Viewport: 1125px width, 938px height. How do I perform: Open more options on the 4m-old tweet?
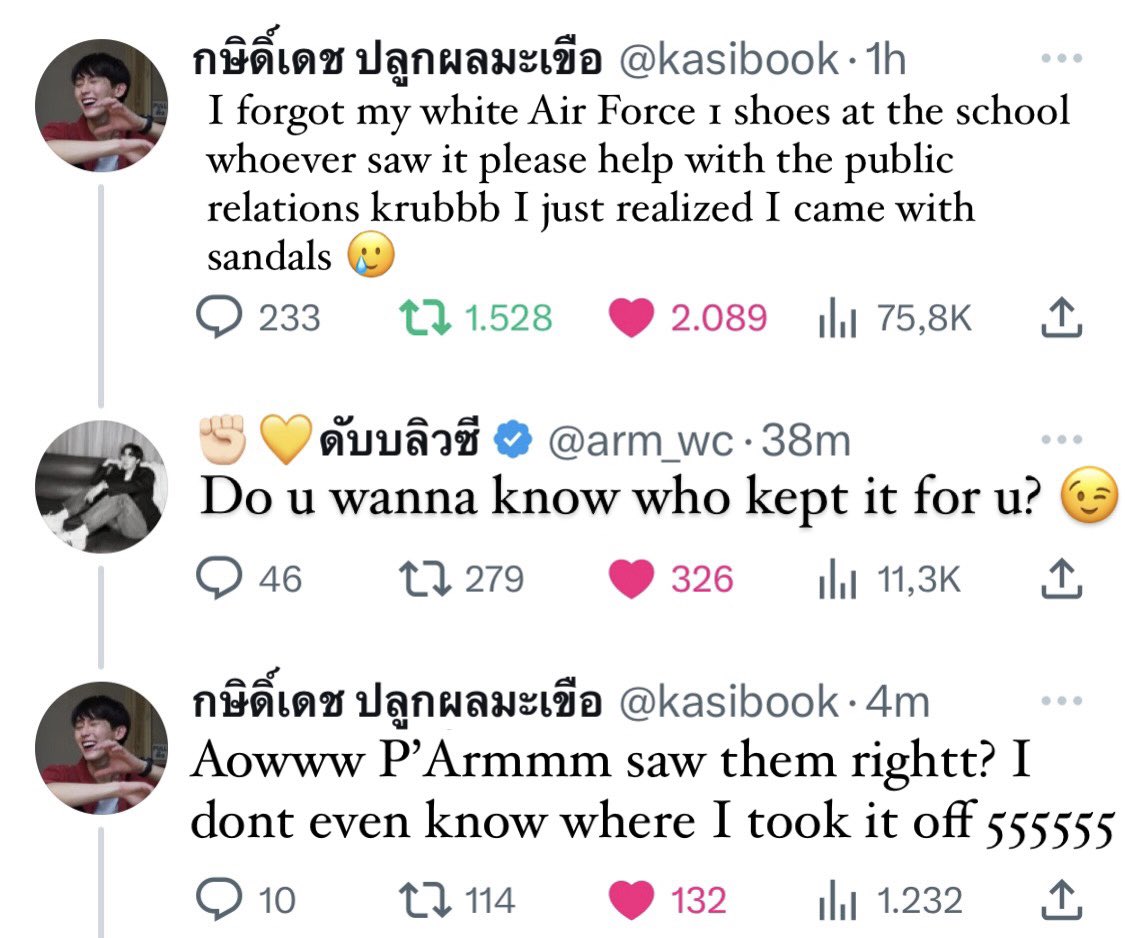1061,700
